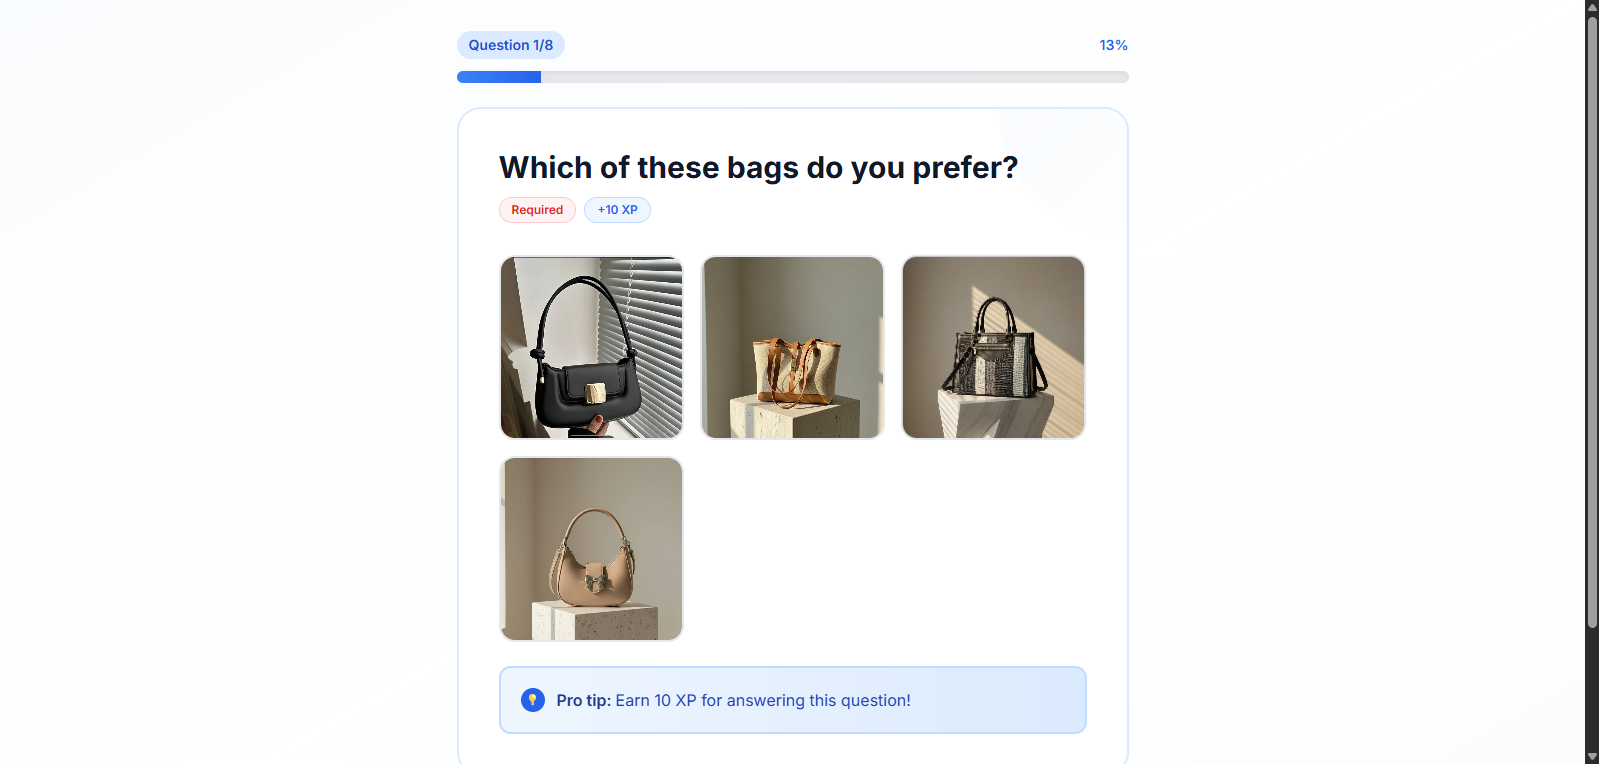Click the unfilled gray progress bar track
The width and height of the screenshot is (1599, 764).
(835, 77)
